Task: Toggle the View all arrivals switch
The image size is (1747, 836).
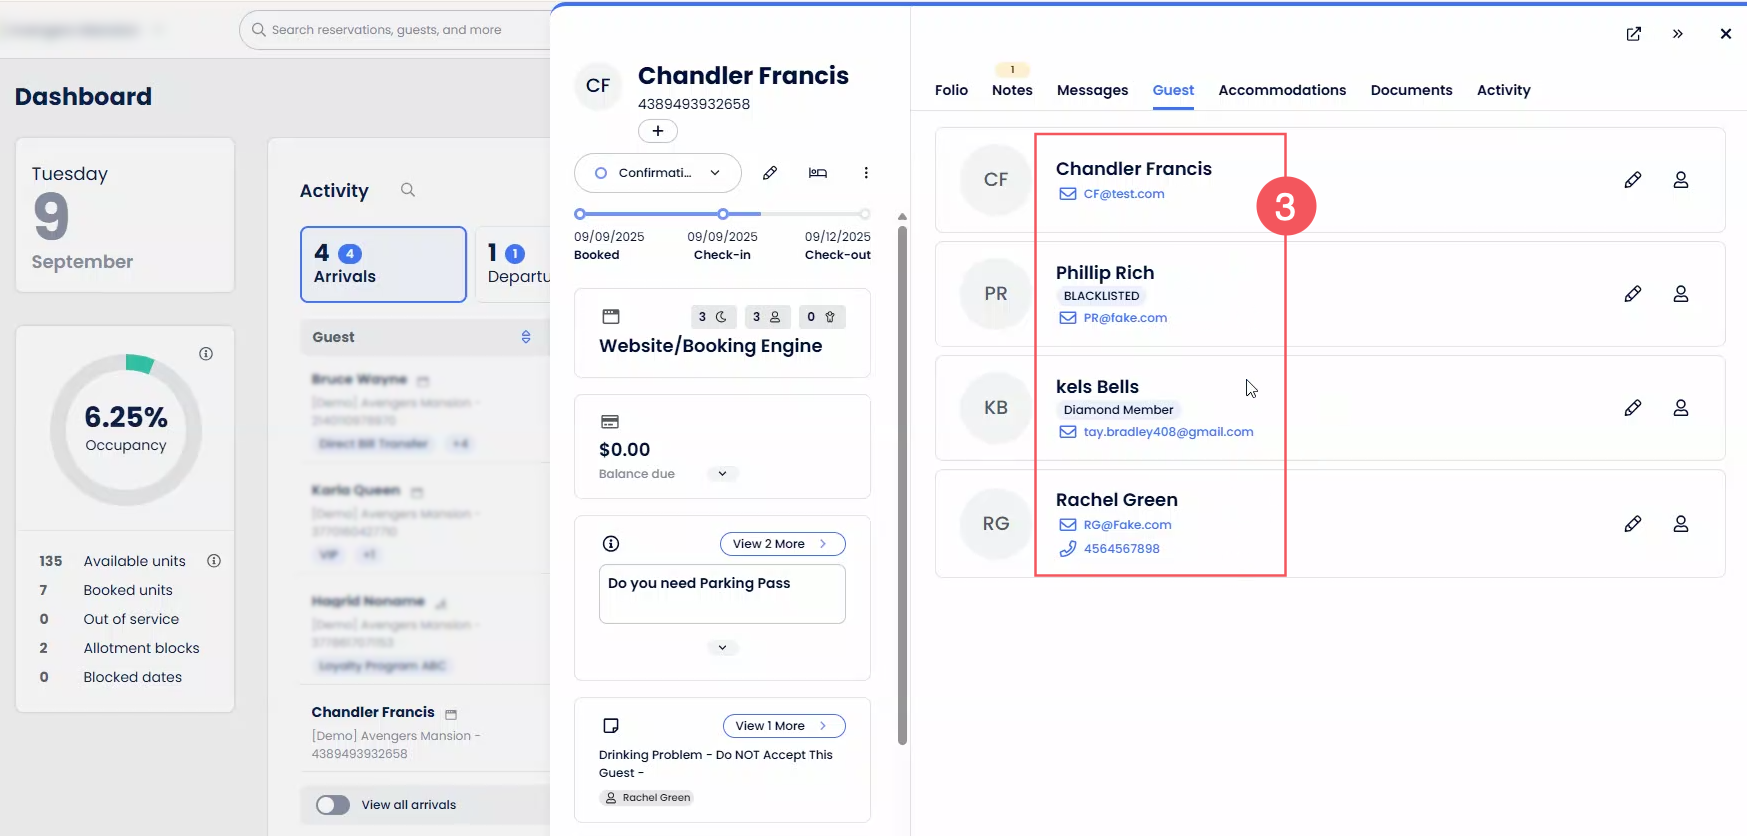Action: click(333, 805)
